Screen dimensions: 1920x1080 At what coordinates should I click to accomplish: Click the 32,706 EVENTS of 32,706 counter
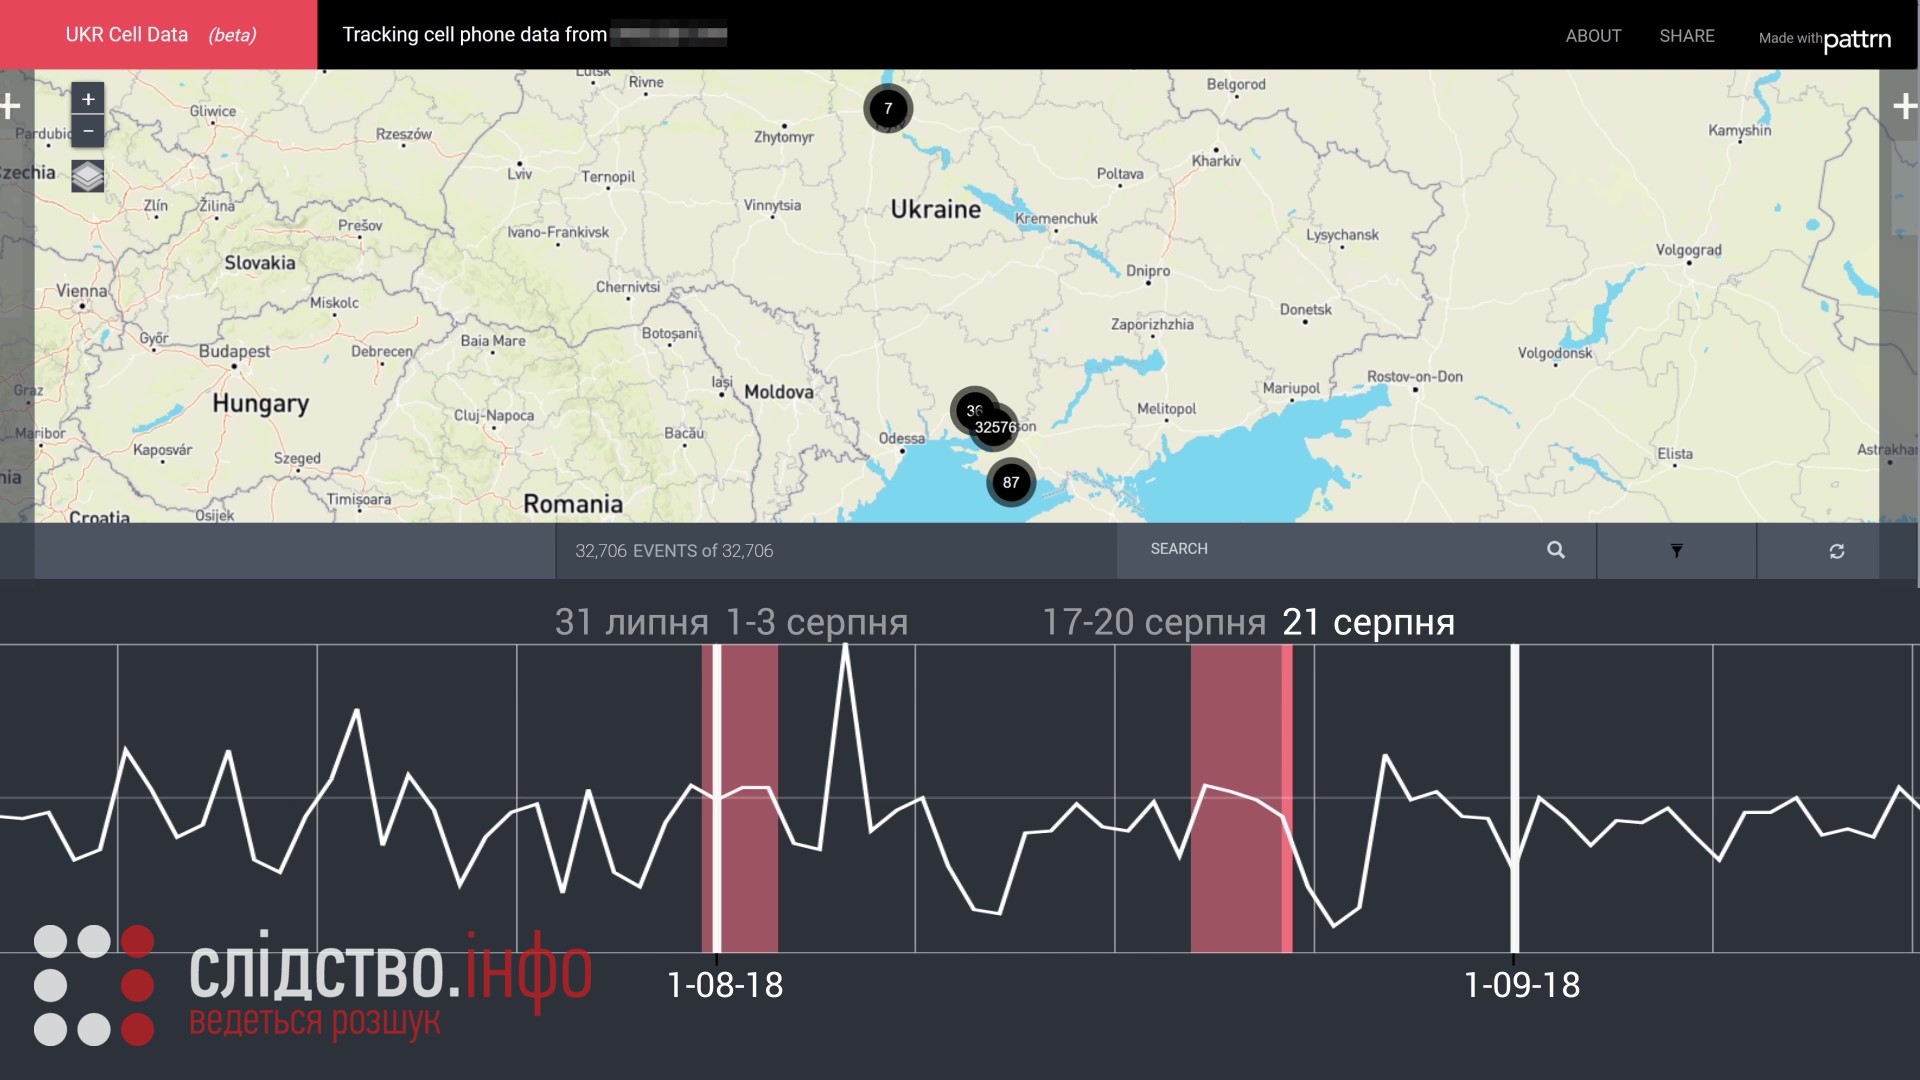point(674,551)
